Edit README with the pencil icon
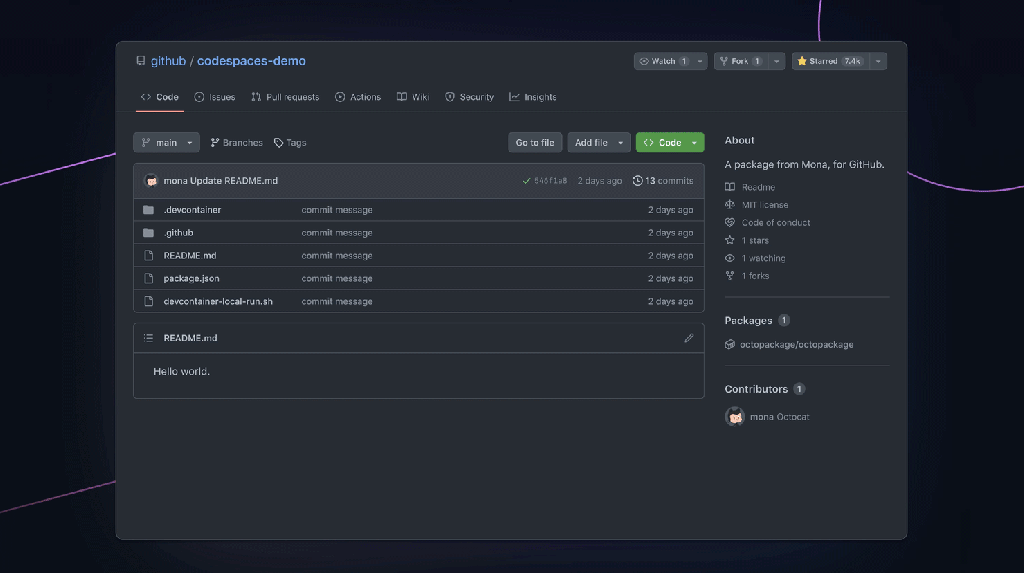 coord(688,338)
